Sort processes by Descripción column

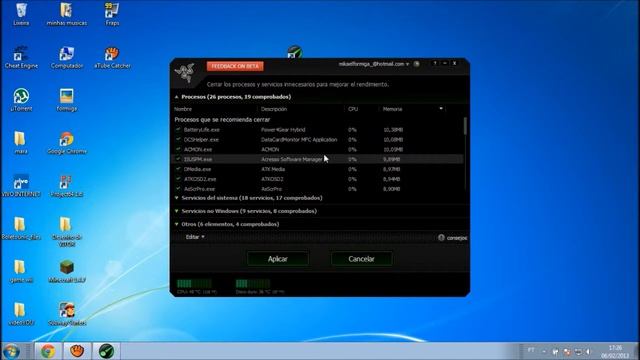(x=274, y=109)
